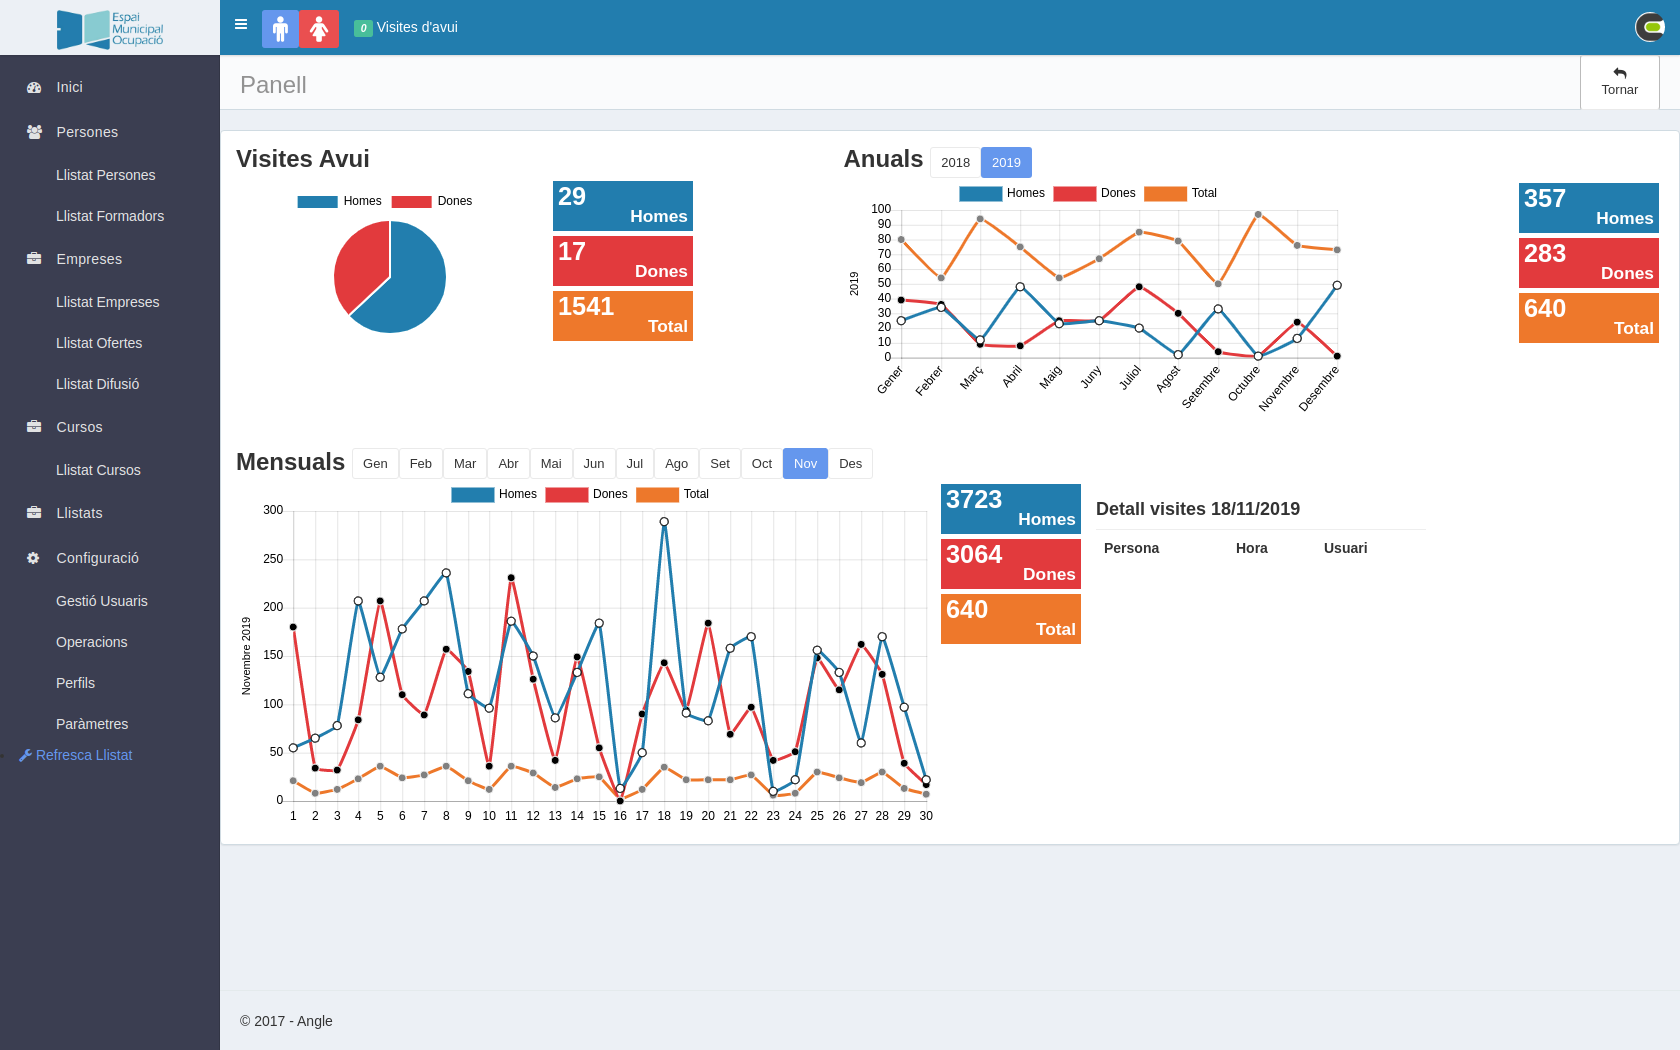Viewport: 1680px width, 1050px height.
Task: Toggle Homes legend in pie chart
Action: [339, 201]
